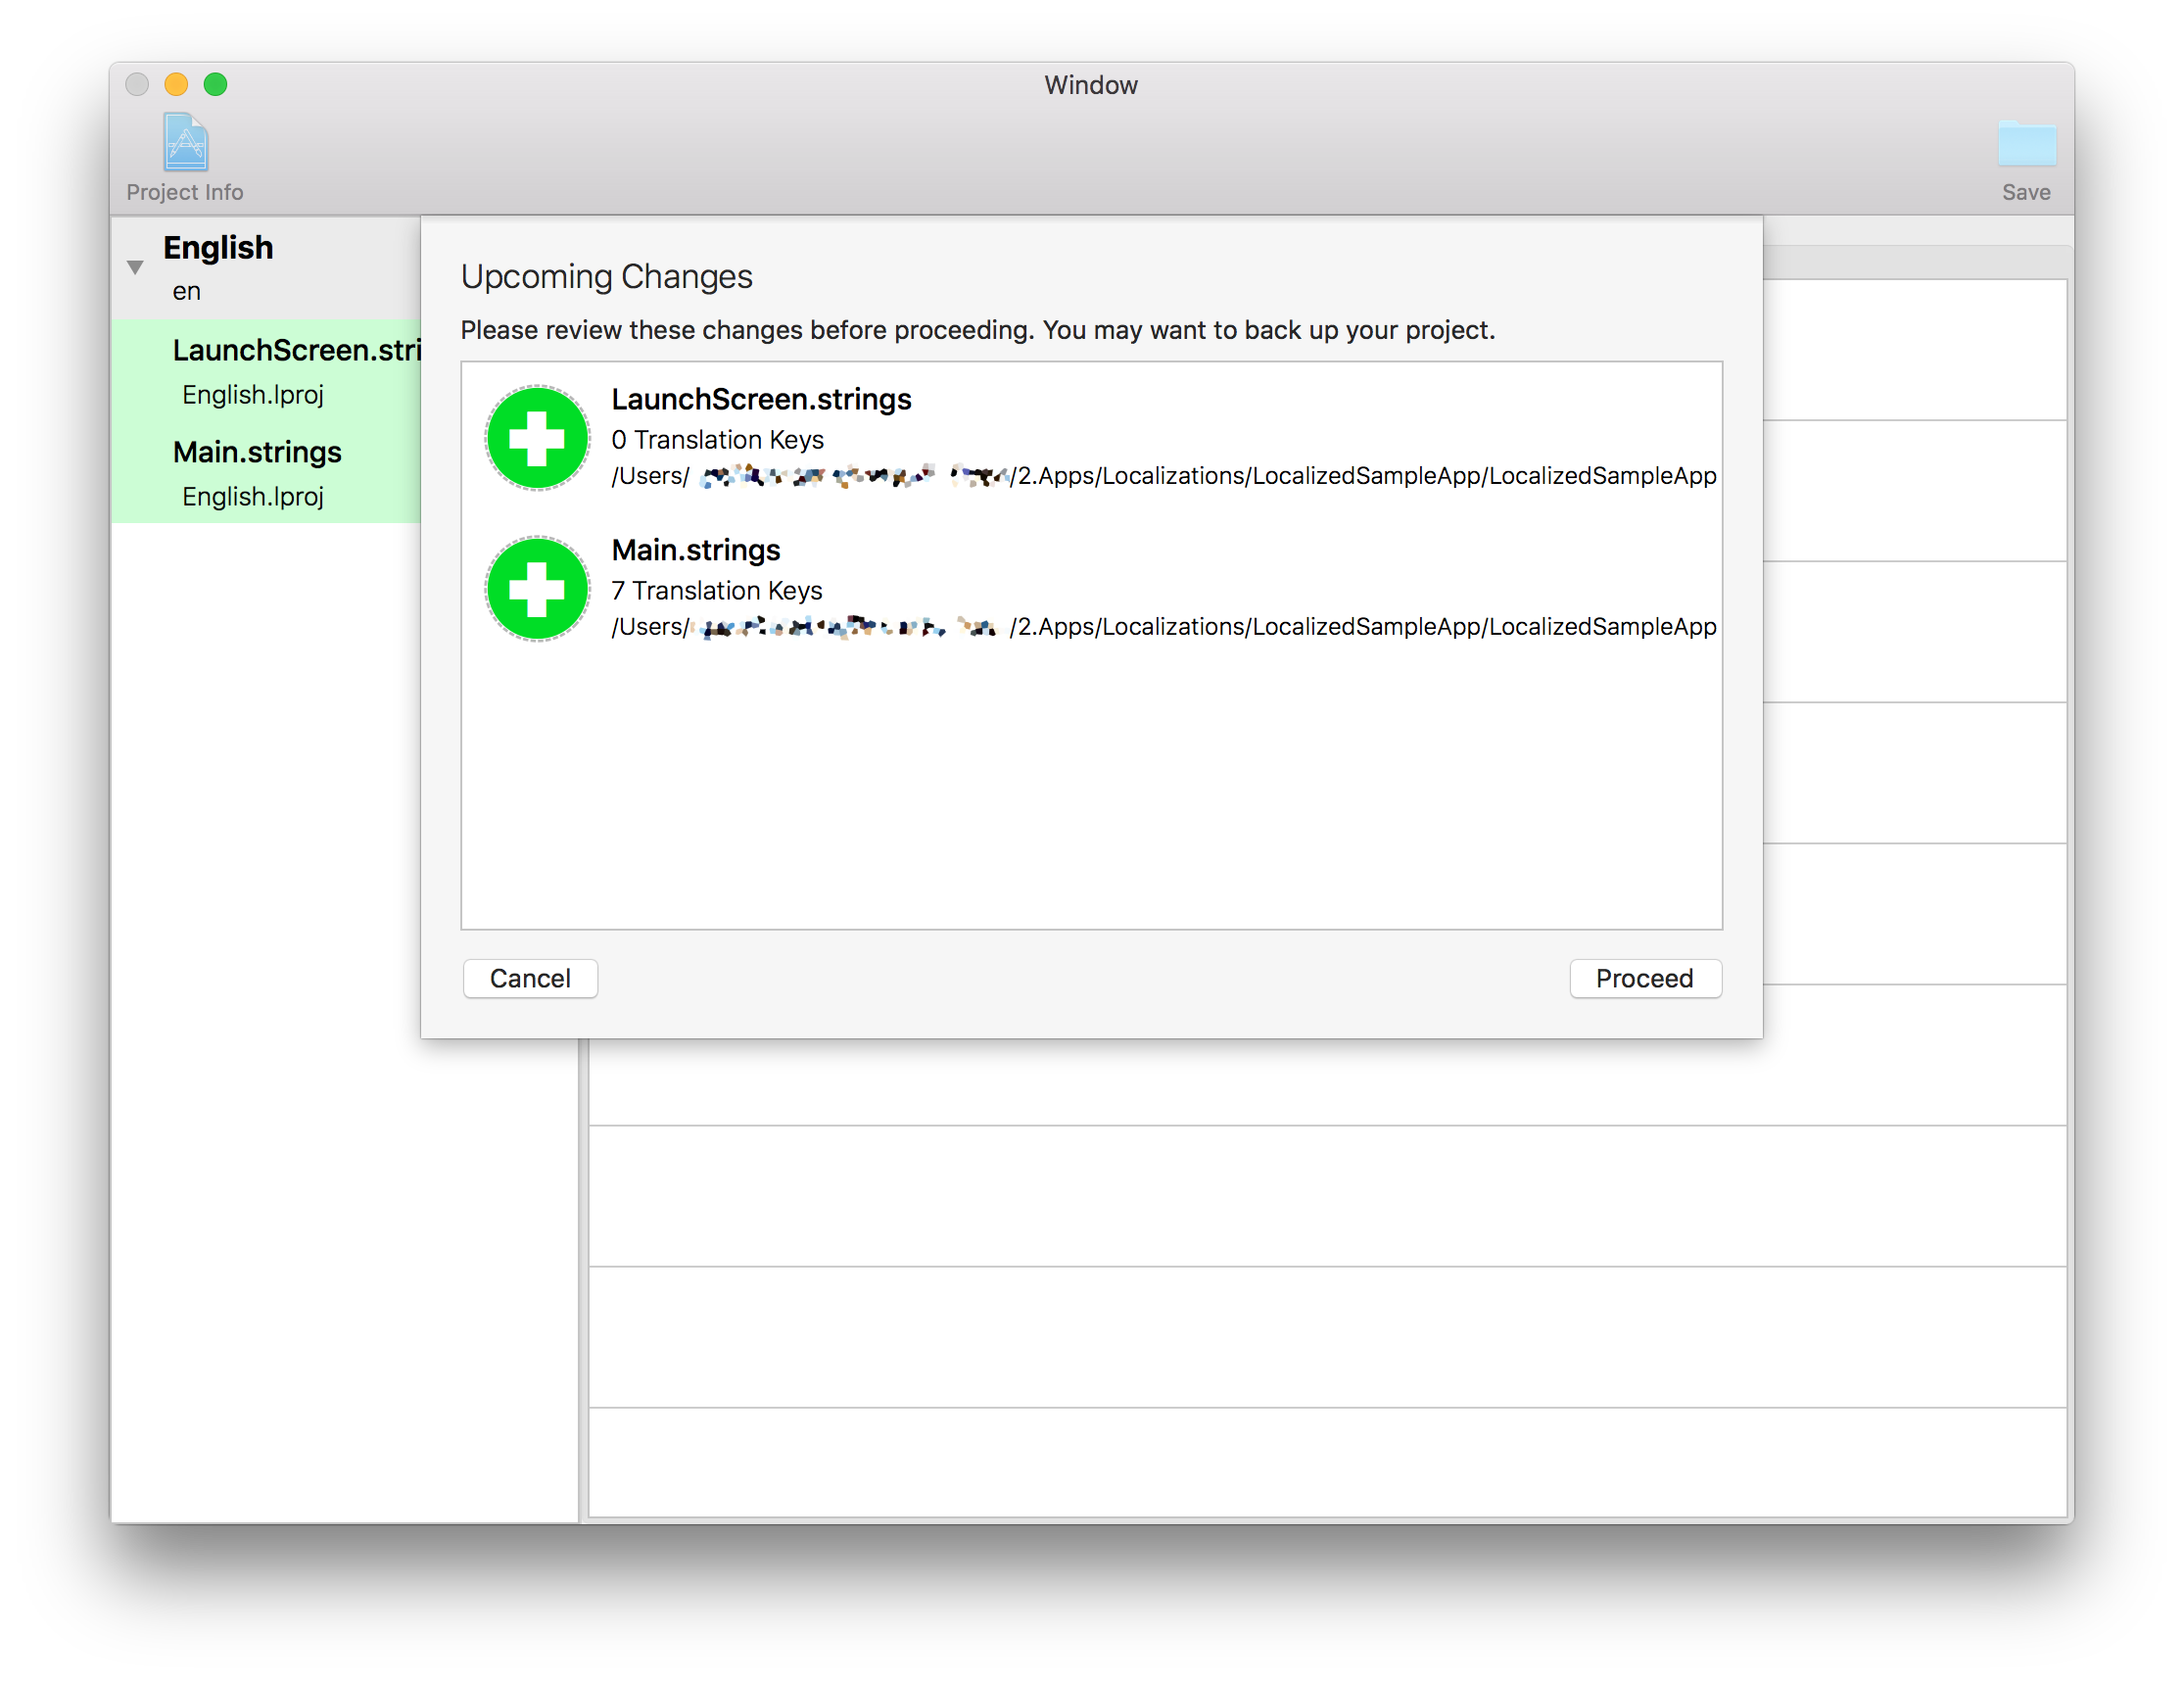Select the English language group header
Image resolution: width=2184 pixels, height=1681 pixels.
pyautogui.click(x=218, y=248)
